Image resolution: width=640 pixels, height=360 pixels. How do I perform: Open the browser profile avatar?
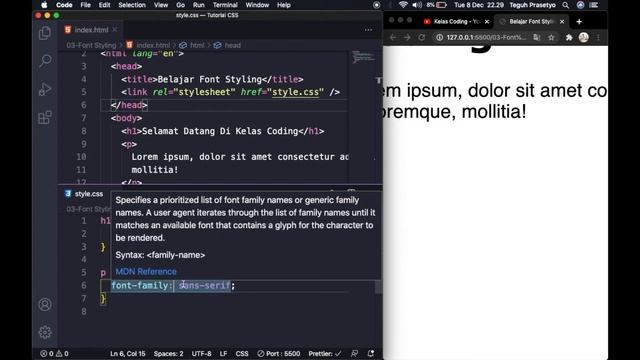tap(584, 38)
